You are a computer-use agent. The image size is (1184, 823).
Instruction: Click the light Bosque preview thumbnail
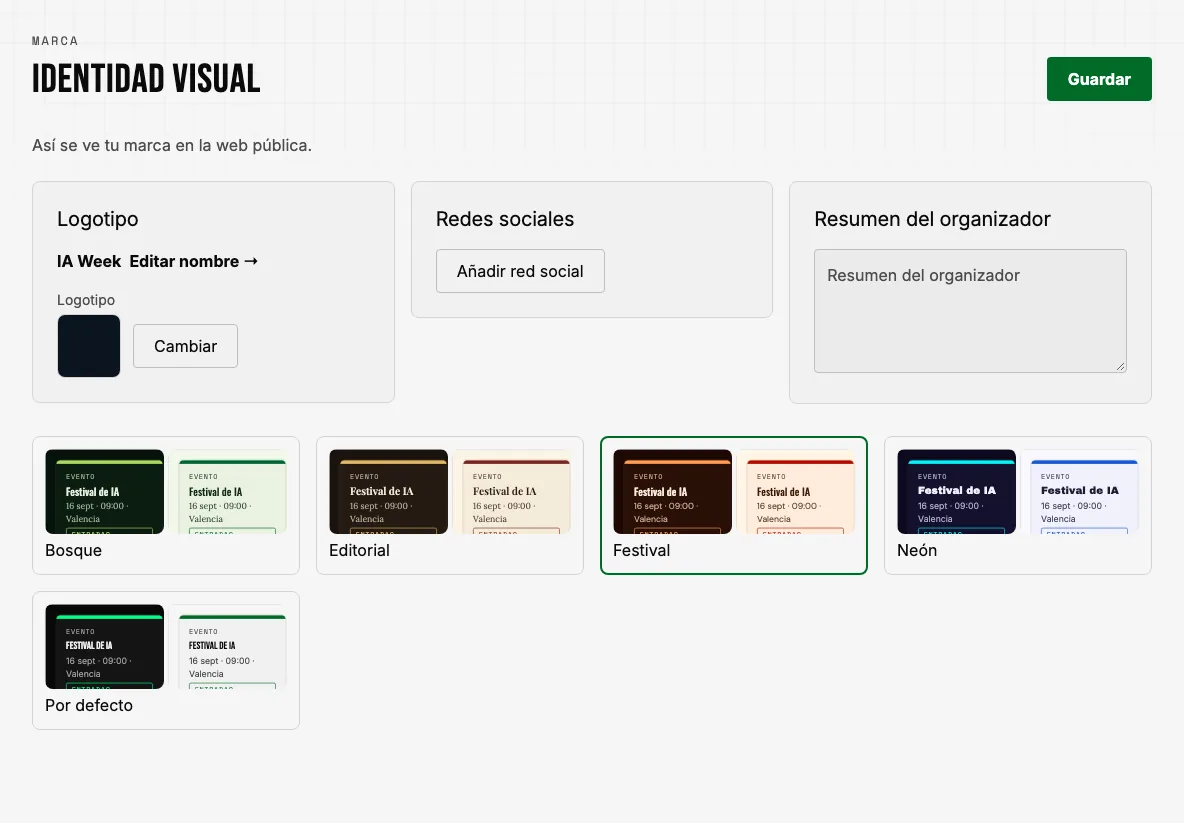[x=227, y=492]
